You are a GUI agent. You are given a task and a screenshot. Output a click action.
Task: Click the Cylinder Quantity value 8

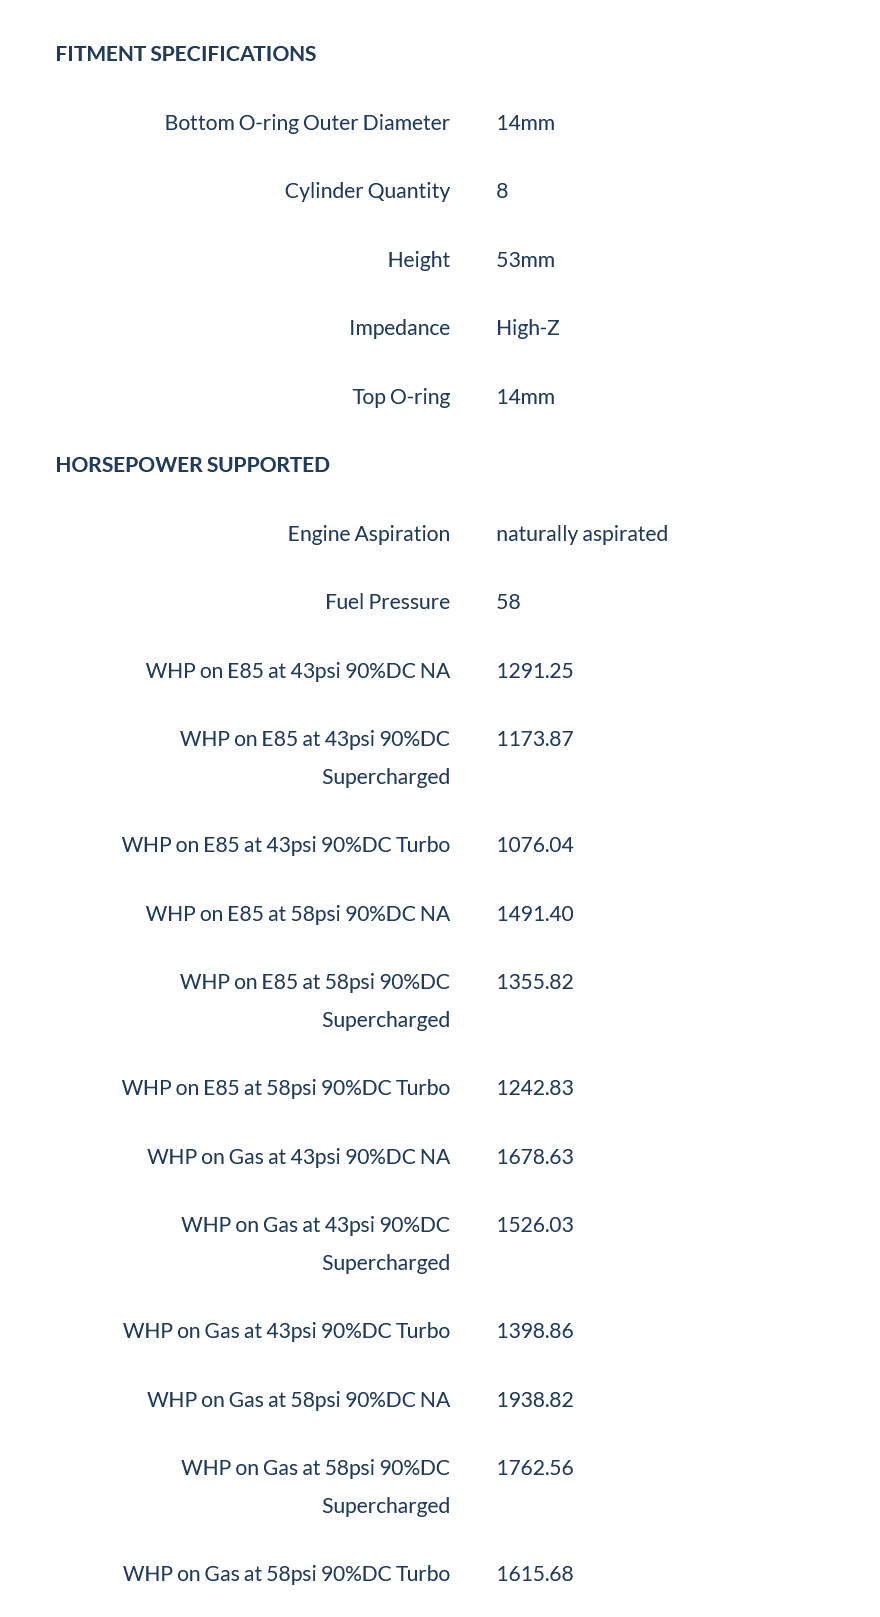(x=502, y=191)
